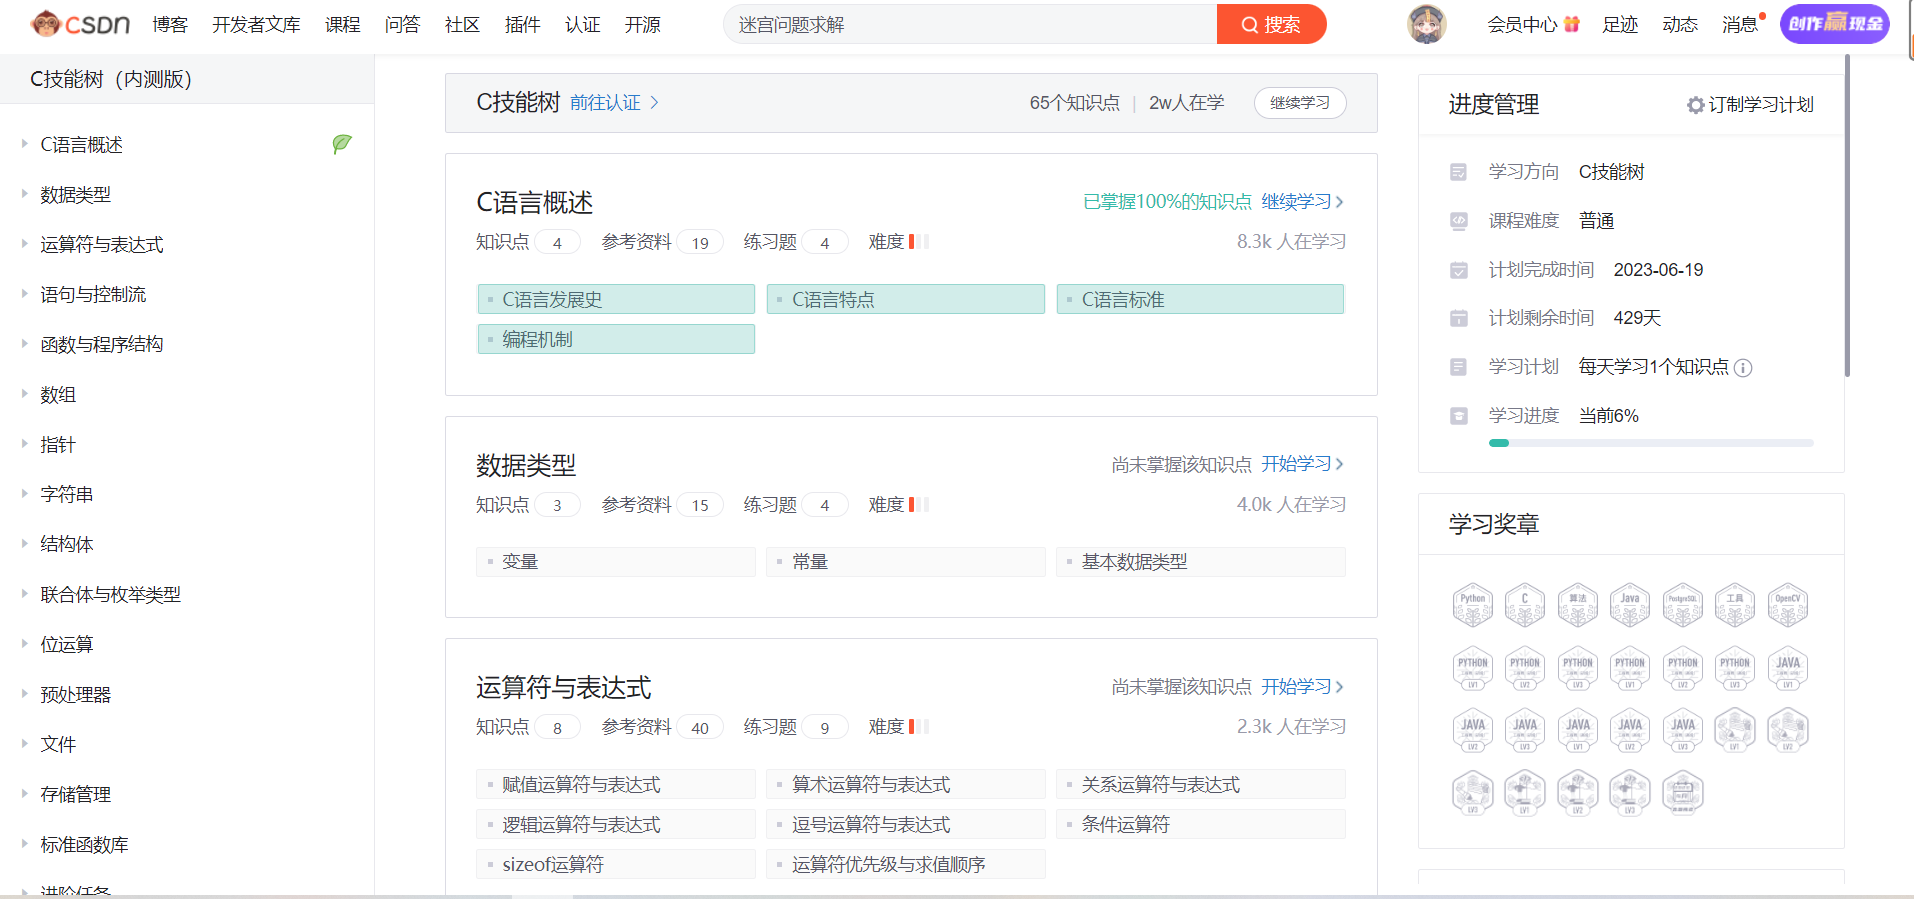This screenshot has width=1914, height=899.
Task: Click 前往认证 link
Action: tap(614, 103)
